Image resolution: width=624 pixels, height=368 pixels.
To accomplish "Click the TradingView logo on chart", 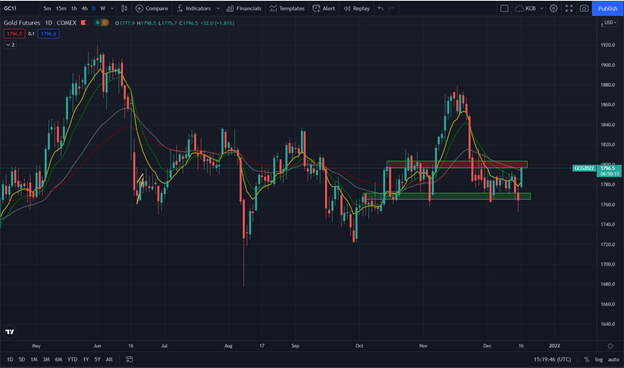I will 10,331.
